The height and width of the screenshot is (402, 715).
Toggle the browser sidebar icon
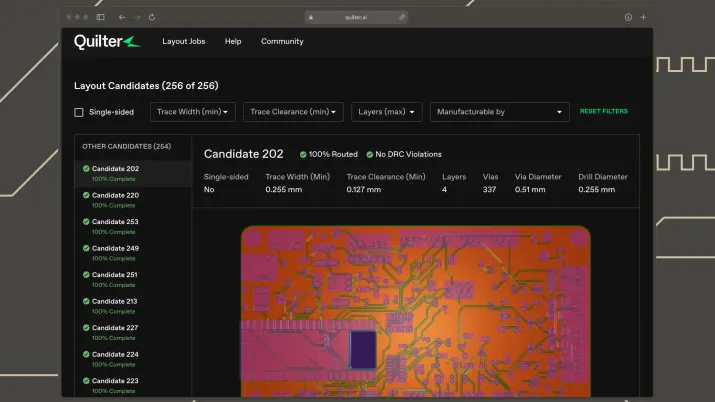[101, 17]
